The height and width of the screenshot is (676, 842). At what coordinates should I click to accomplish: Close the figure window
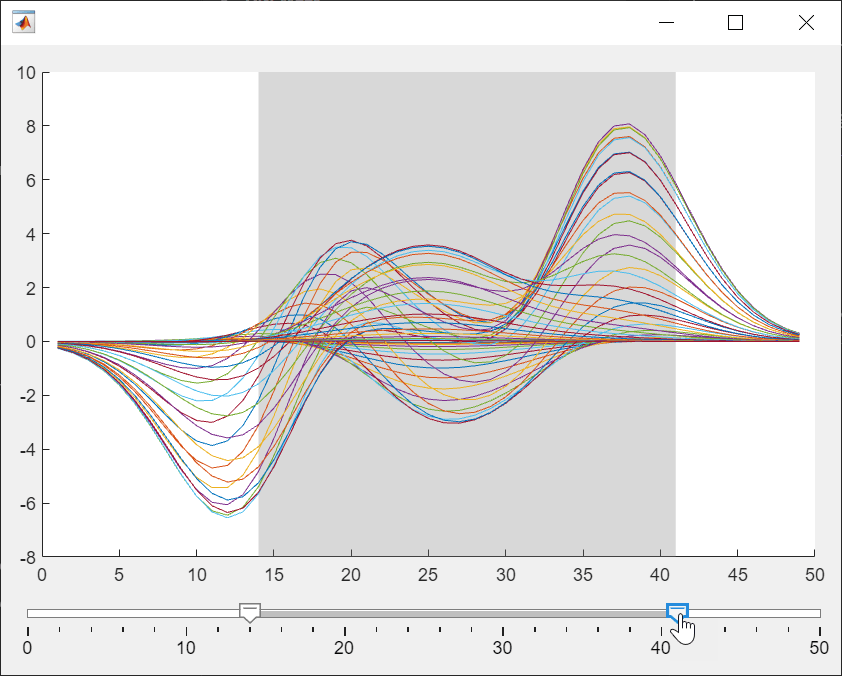(x=806, y=23)
